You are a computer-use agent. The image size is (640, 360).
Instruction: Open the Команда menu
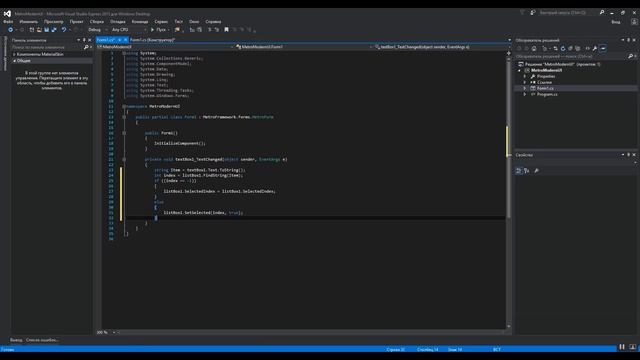click(x=140, y=22)
